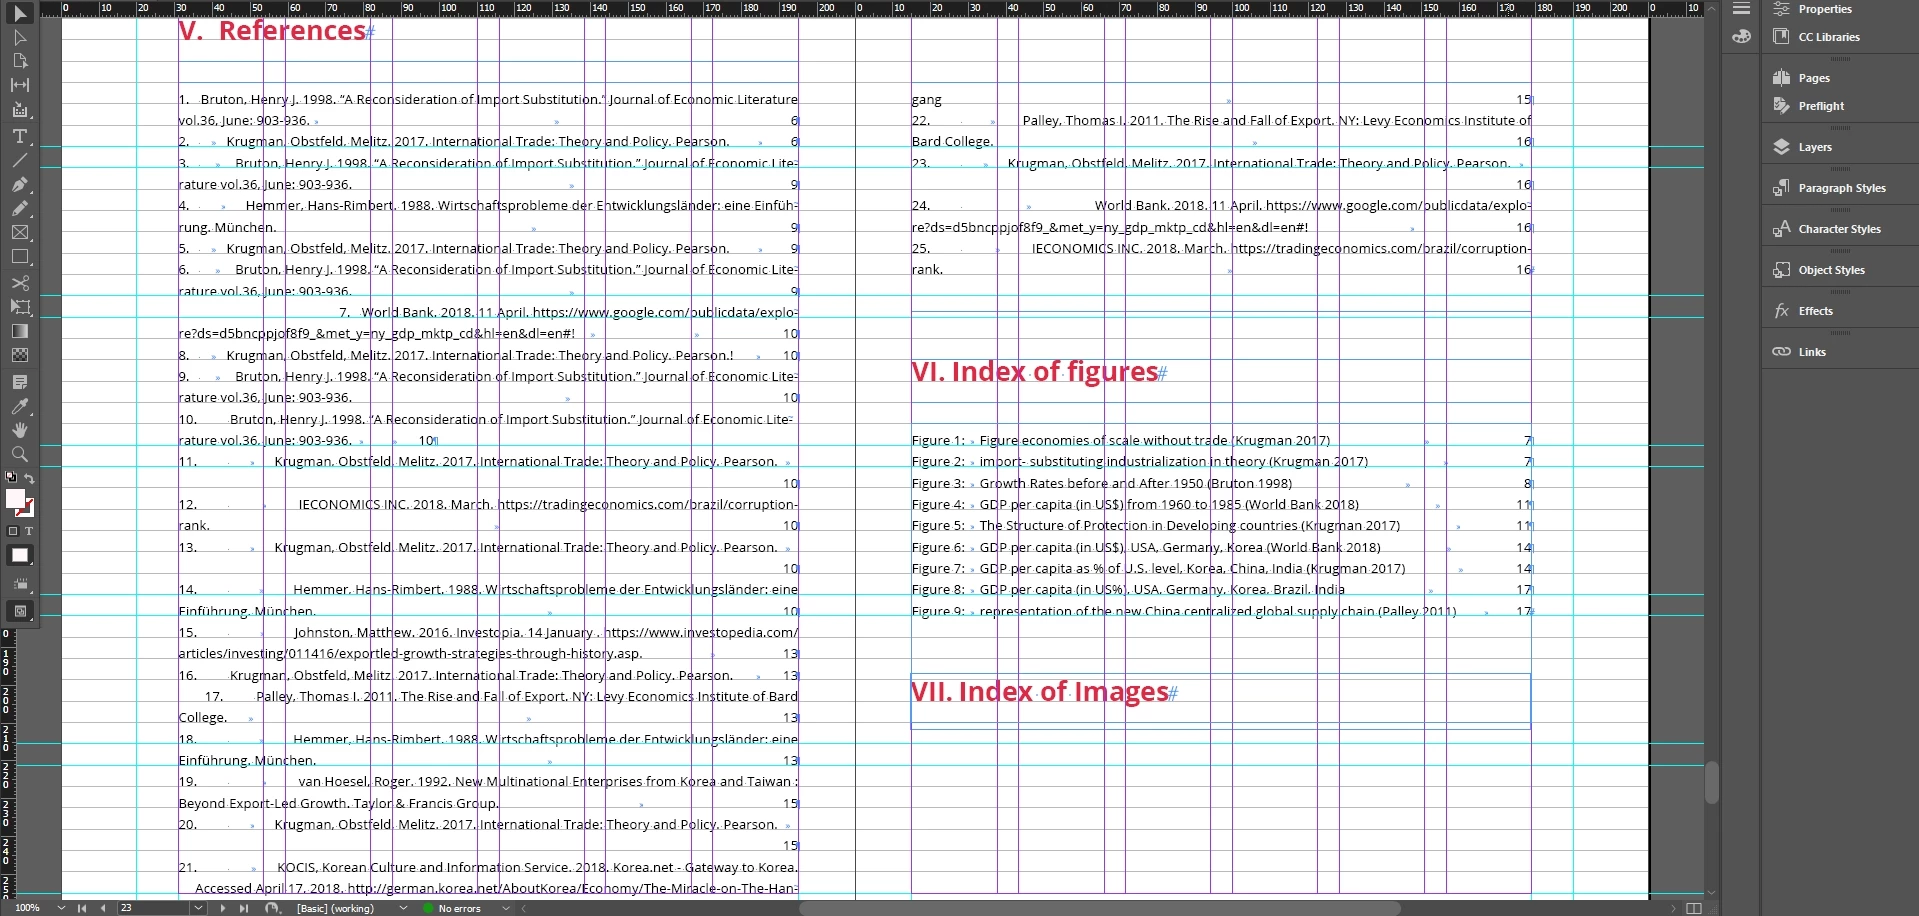Select the Zoom tool magnifier
This screenshot has width=1919, height=916.
(x=19, y=454)
